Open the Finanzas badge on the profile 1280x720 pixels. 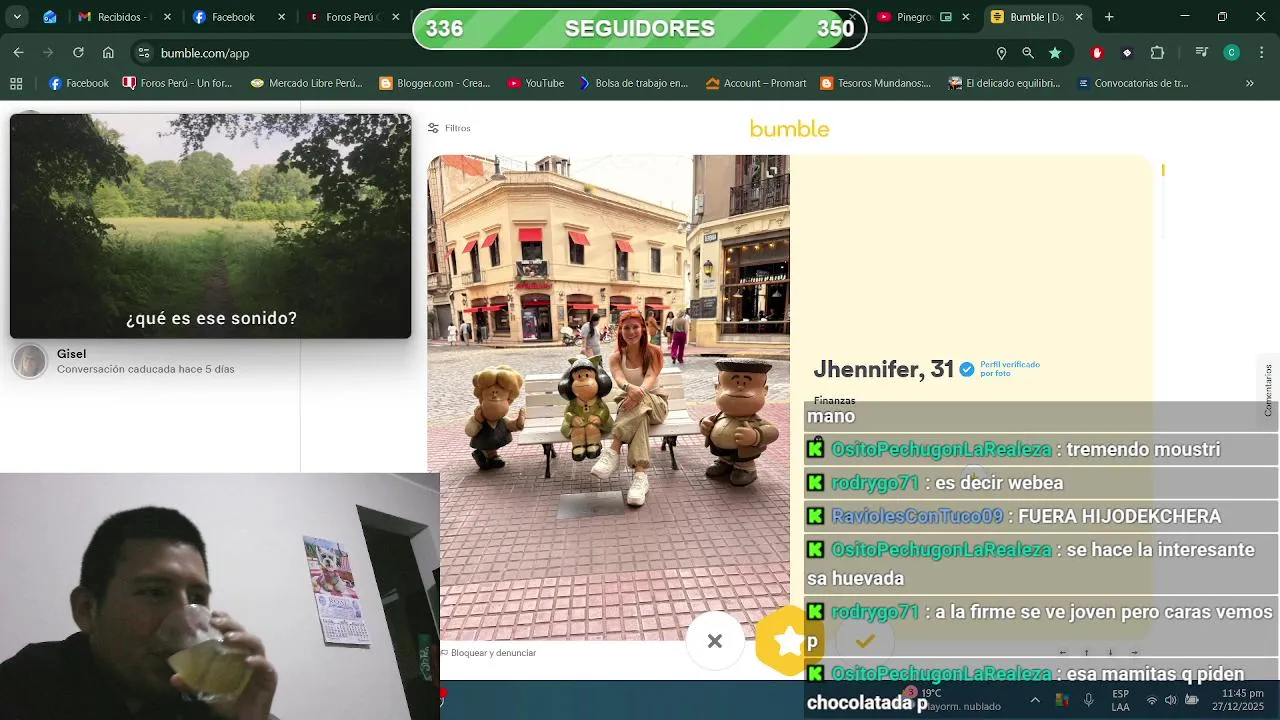click(834, 400)
